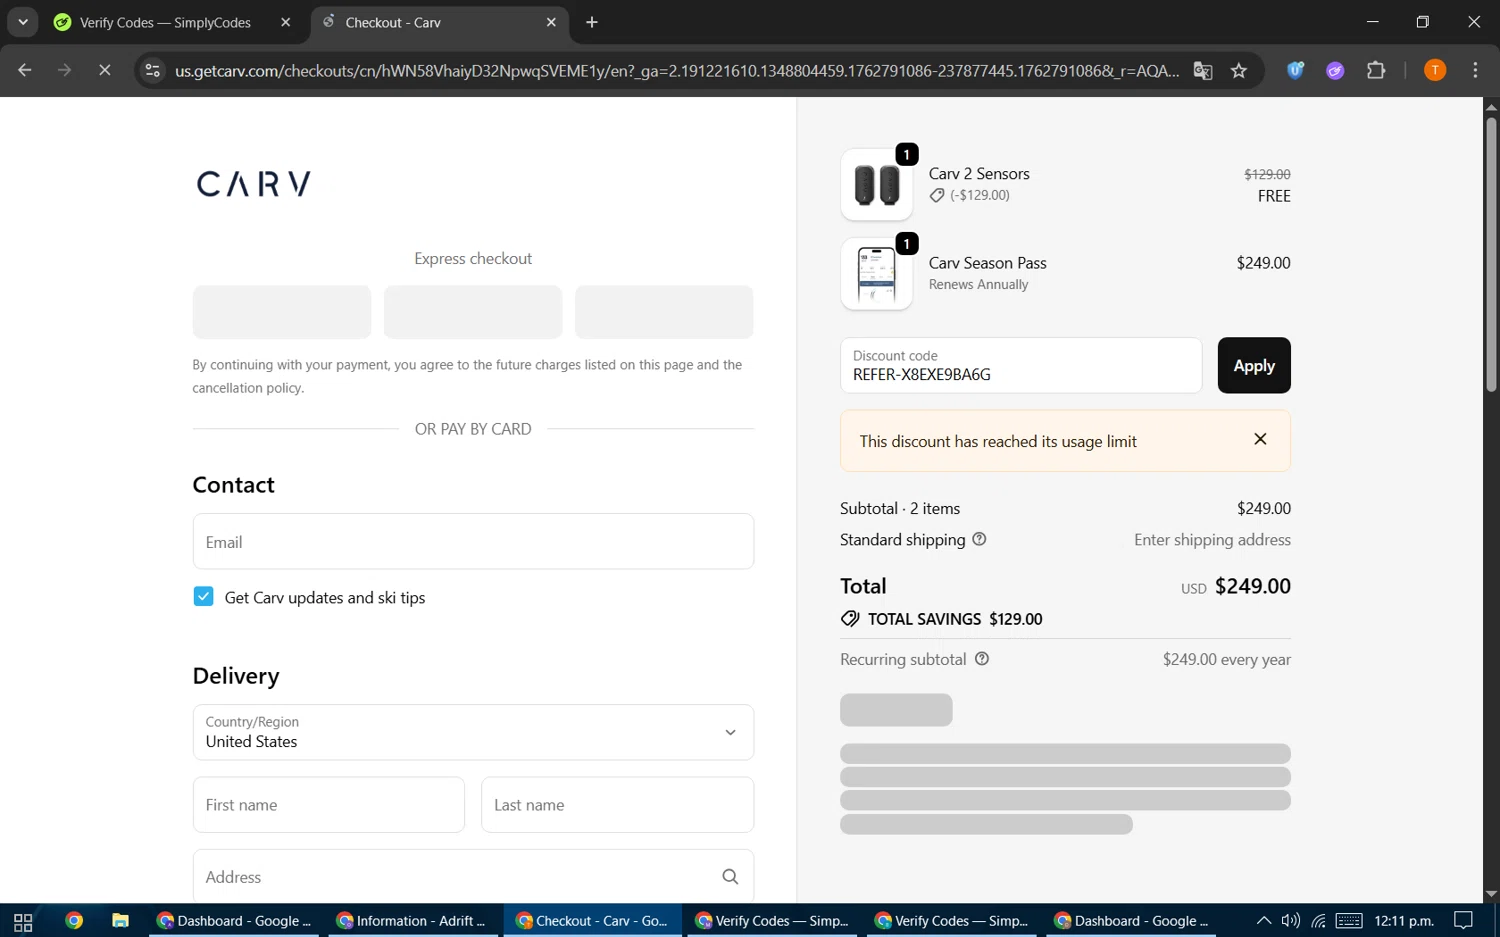Screen dimensions: 1500x937
Task: Expand the Country/Region dropdown
Action: (473, 732)
